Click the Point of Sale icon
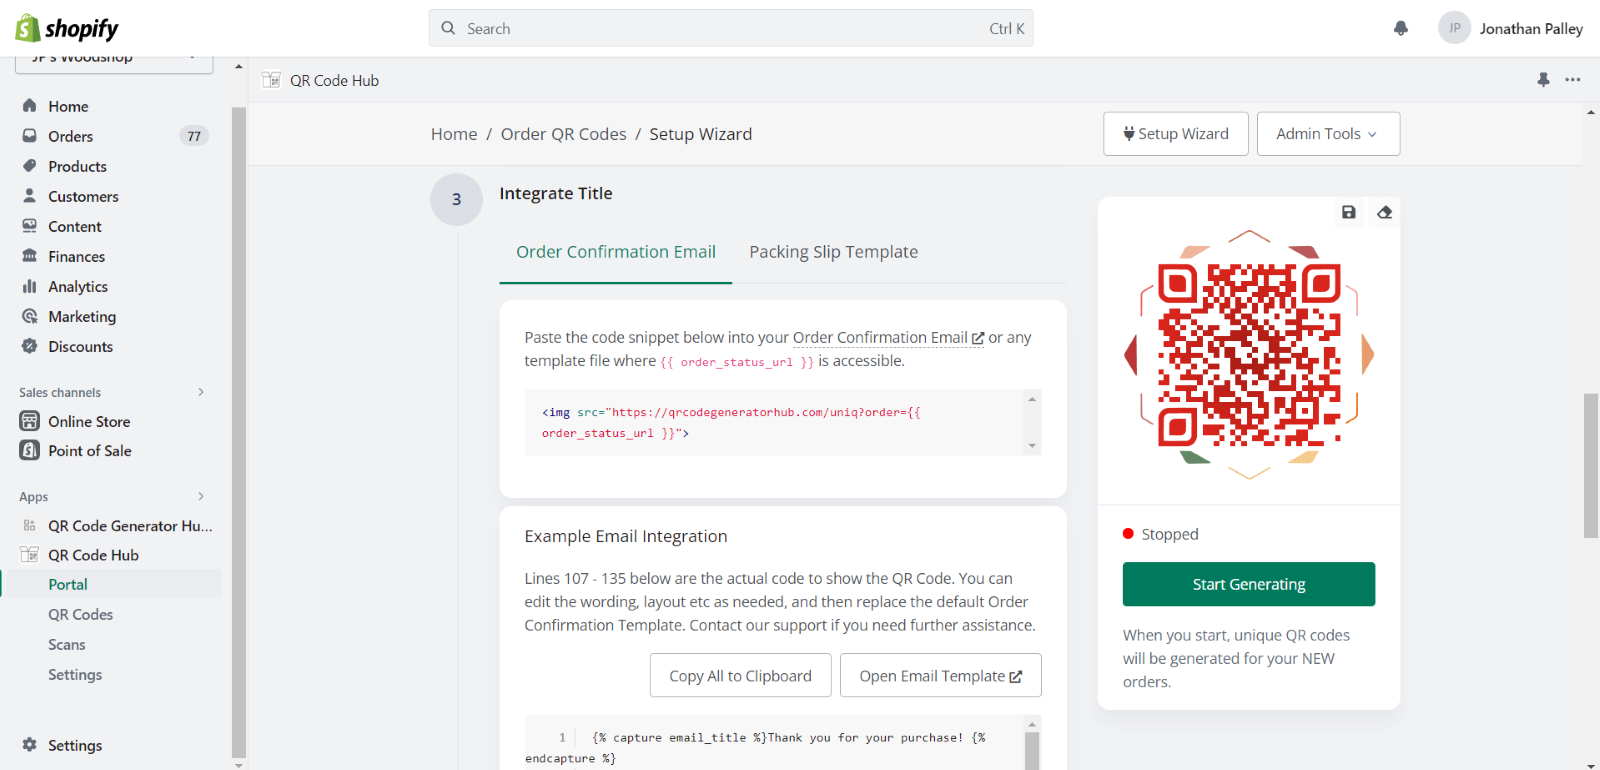 point(30,450)
